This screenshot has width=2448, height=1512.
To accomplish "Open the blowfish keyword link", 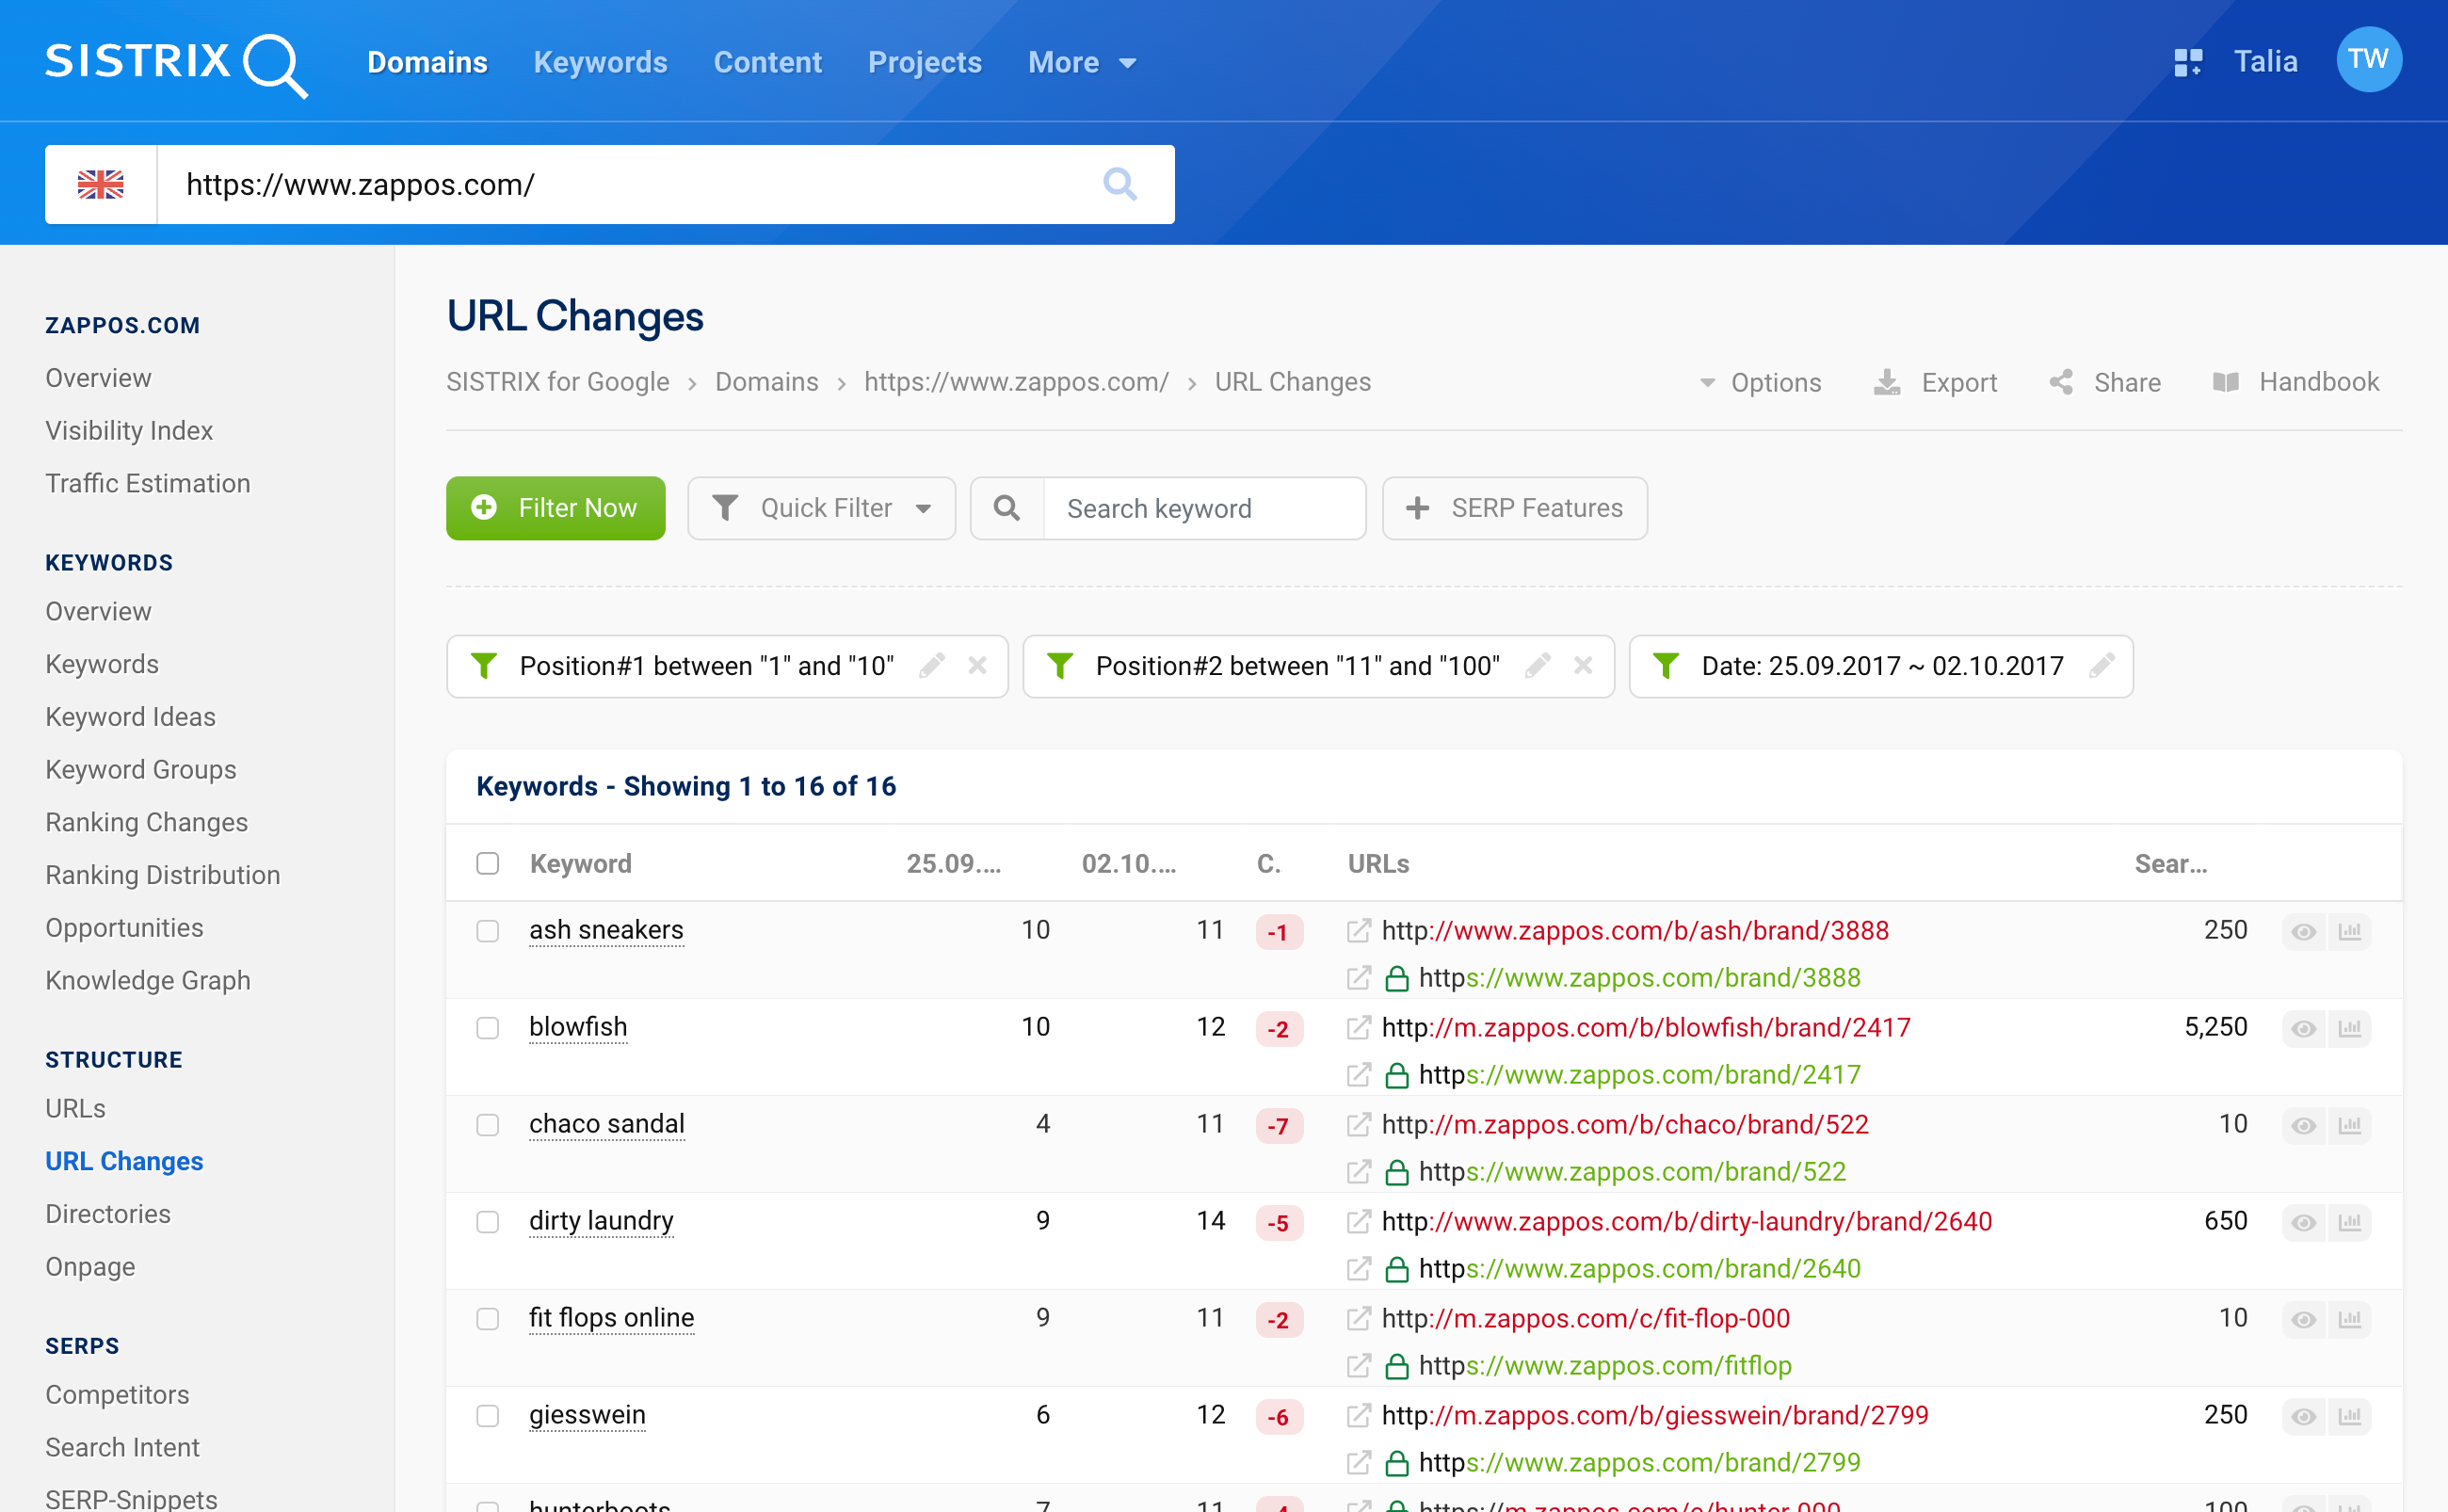I will [x=578, y=1027].
